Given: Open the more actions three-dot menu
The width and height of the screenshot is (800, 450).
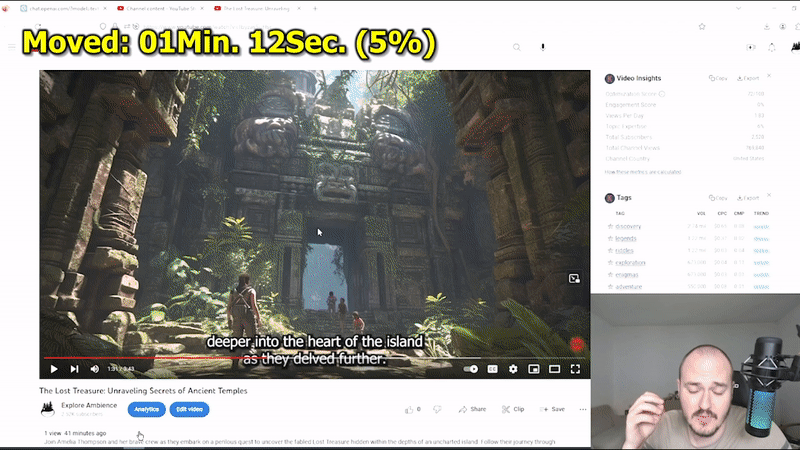Looking at the screenshot, I should (583, 409).
